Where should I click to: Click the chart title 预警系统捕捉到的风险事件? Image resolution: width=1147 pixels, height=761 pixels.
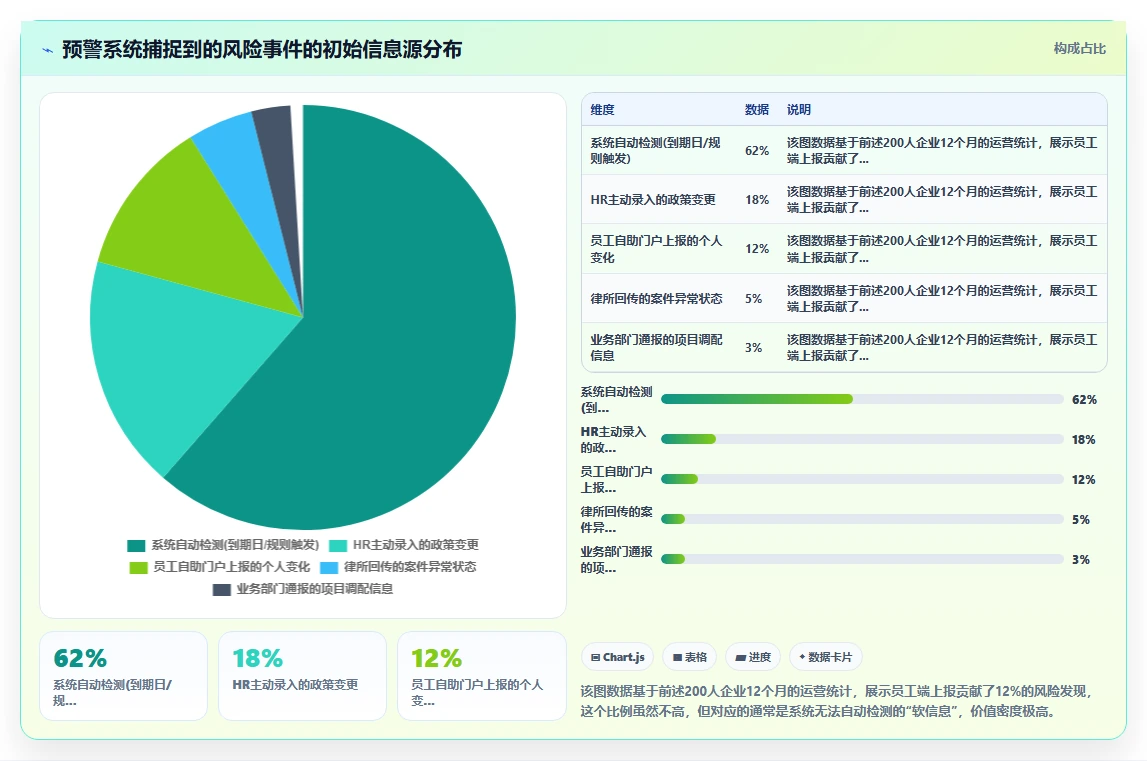tap(262, 50)
